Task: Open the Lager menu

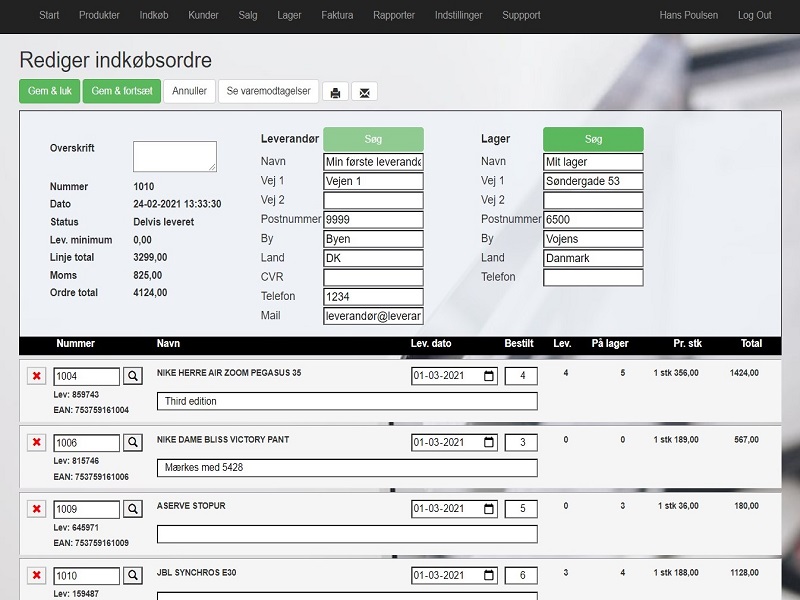Action: pos(289,15)
